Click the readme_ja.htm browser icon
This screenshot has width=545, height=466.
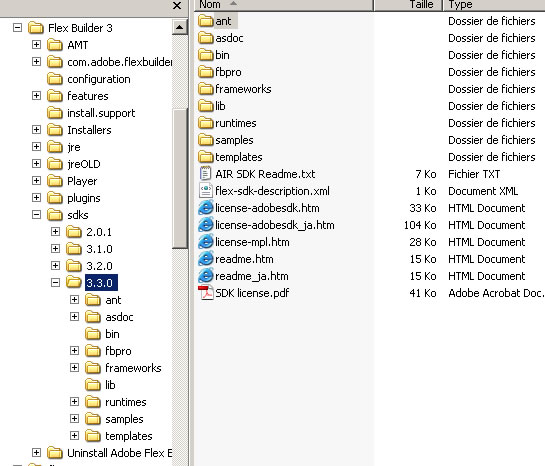coord(205,276)
